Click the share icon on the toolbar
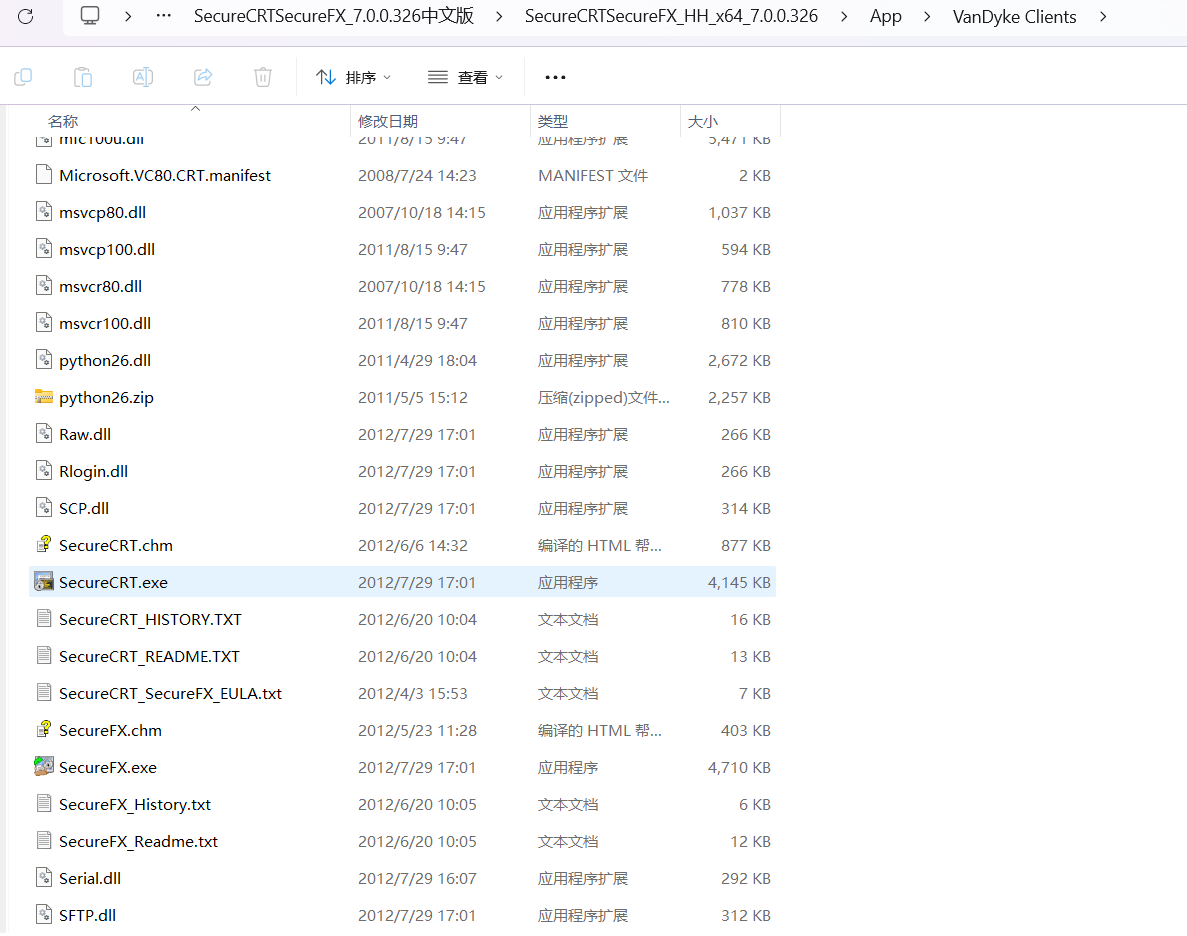This screenshot has height=936, width=1187. point(203,77)
